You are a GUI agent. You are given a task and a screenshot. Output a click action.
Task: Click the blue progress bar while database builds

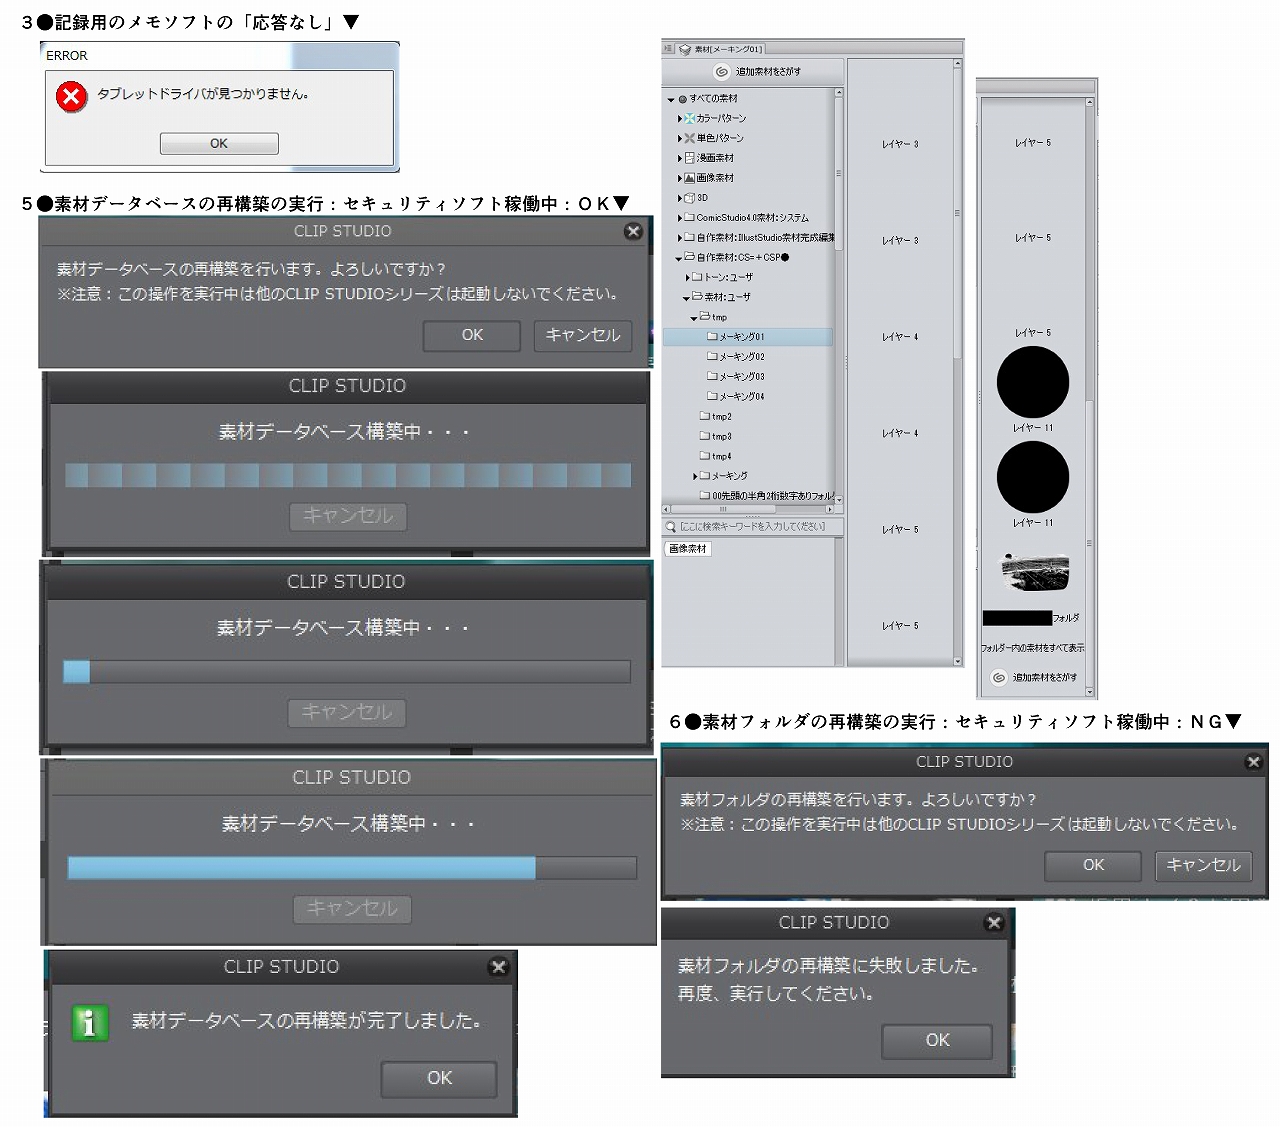[x=300, y=868]
